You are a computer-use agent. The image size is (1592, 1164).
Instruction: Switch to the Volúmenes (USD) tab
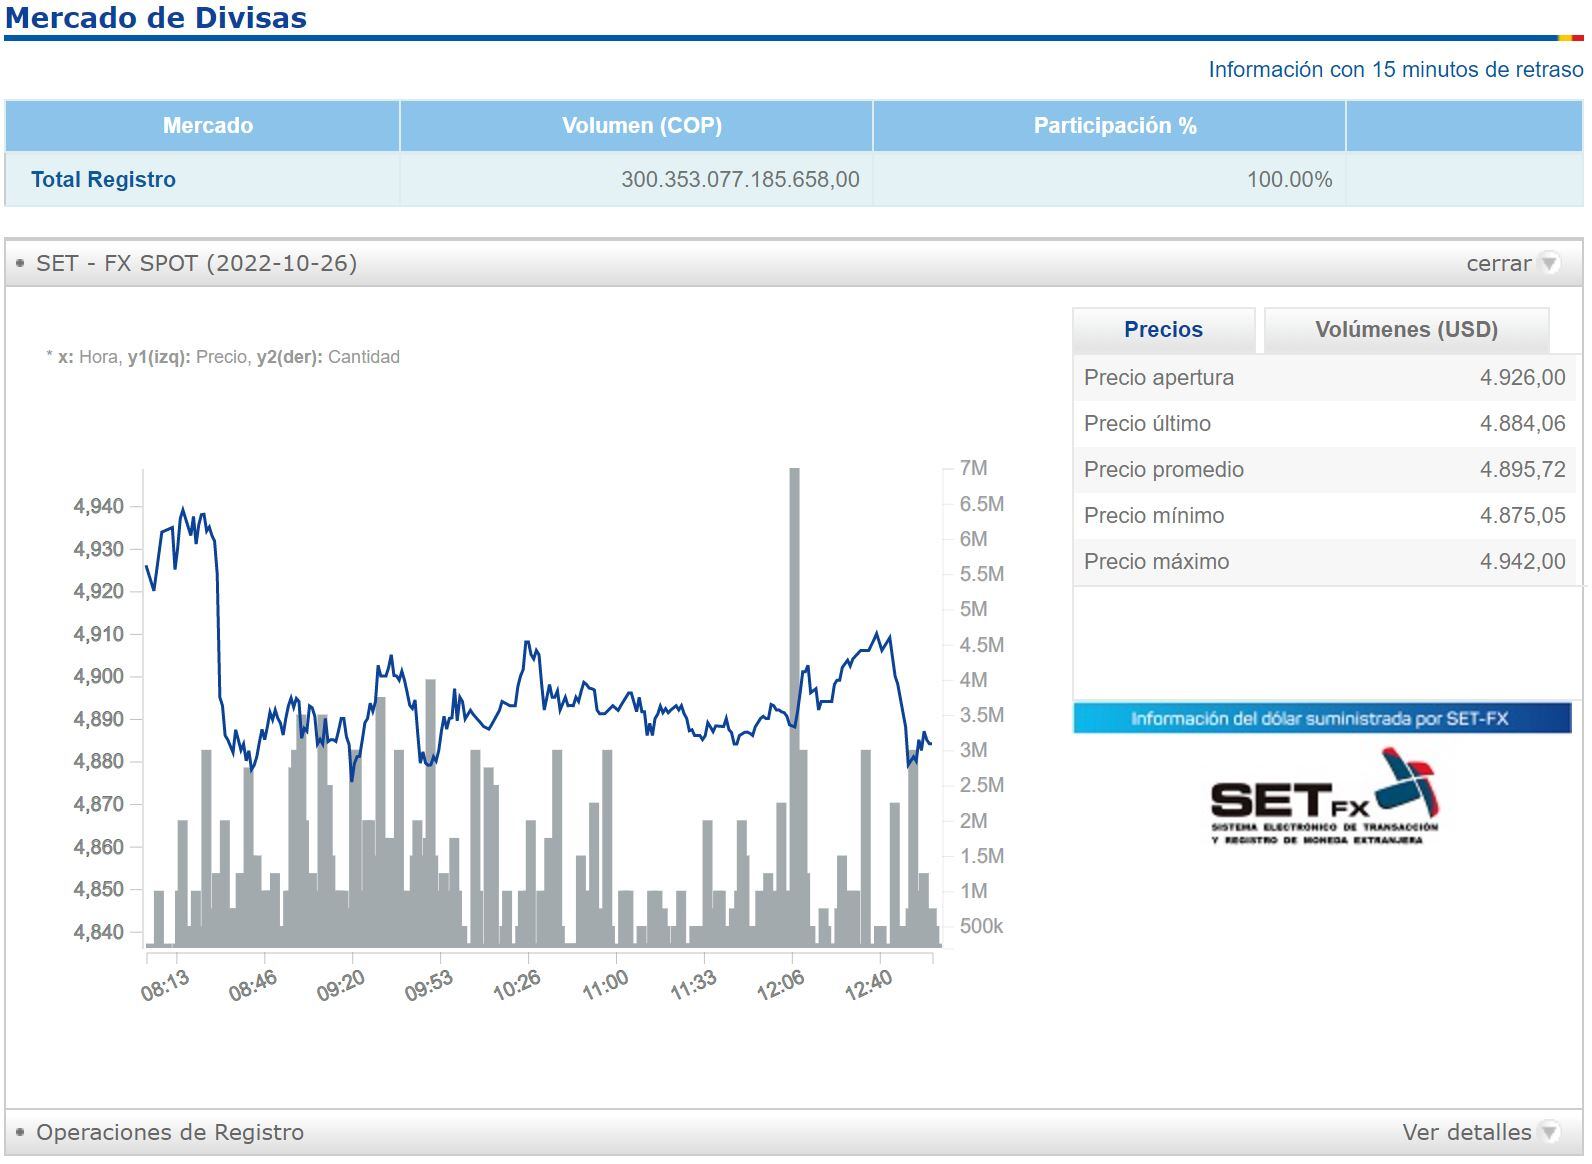click(x=1405, y=330)
